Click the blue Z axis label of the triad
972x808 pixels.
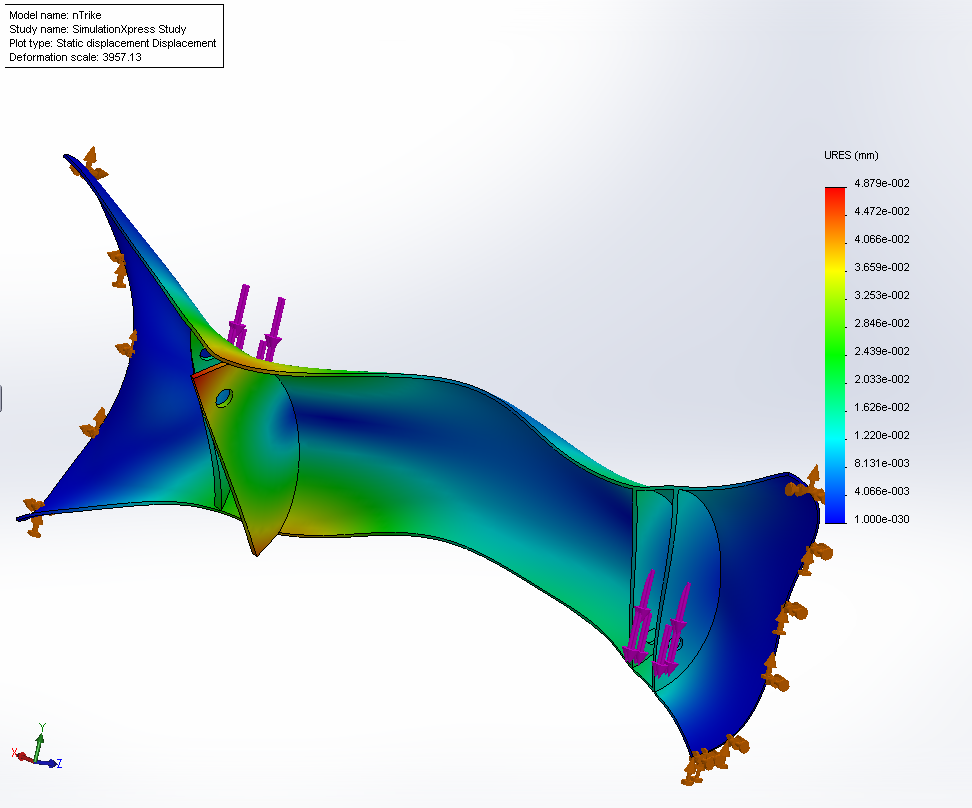click(60, 763)
